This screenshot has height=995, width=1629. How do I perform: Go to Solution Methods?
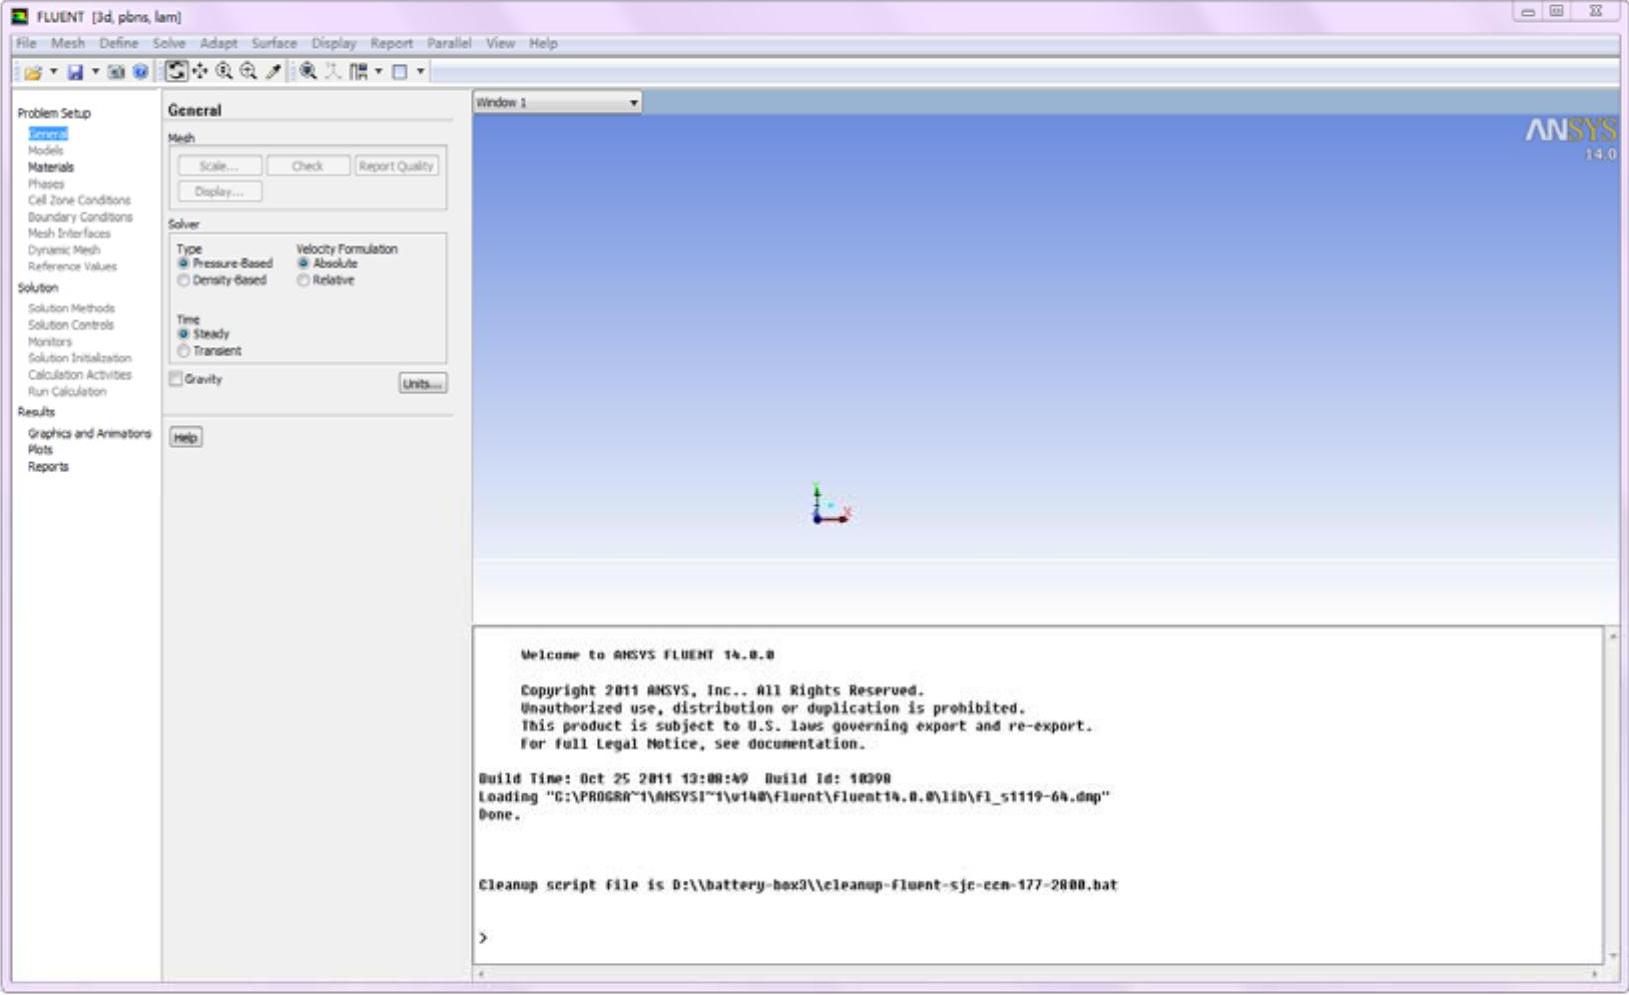pyautogui.click(x=71, y=309)
